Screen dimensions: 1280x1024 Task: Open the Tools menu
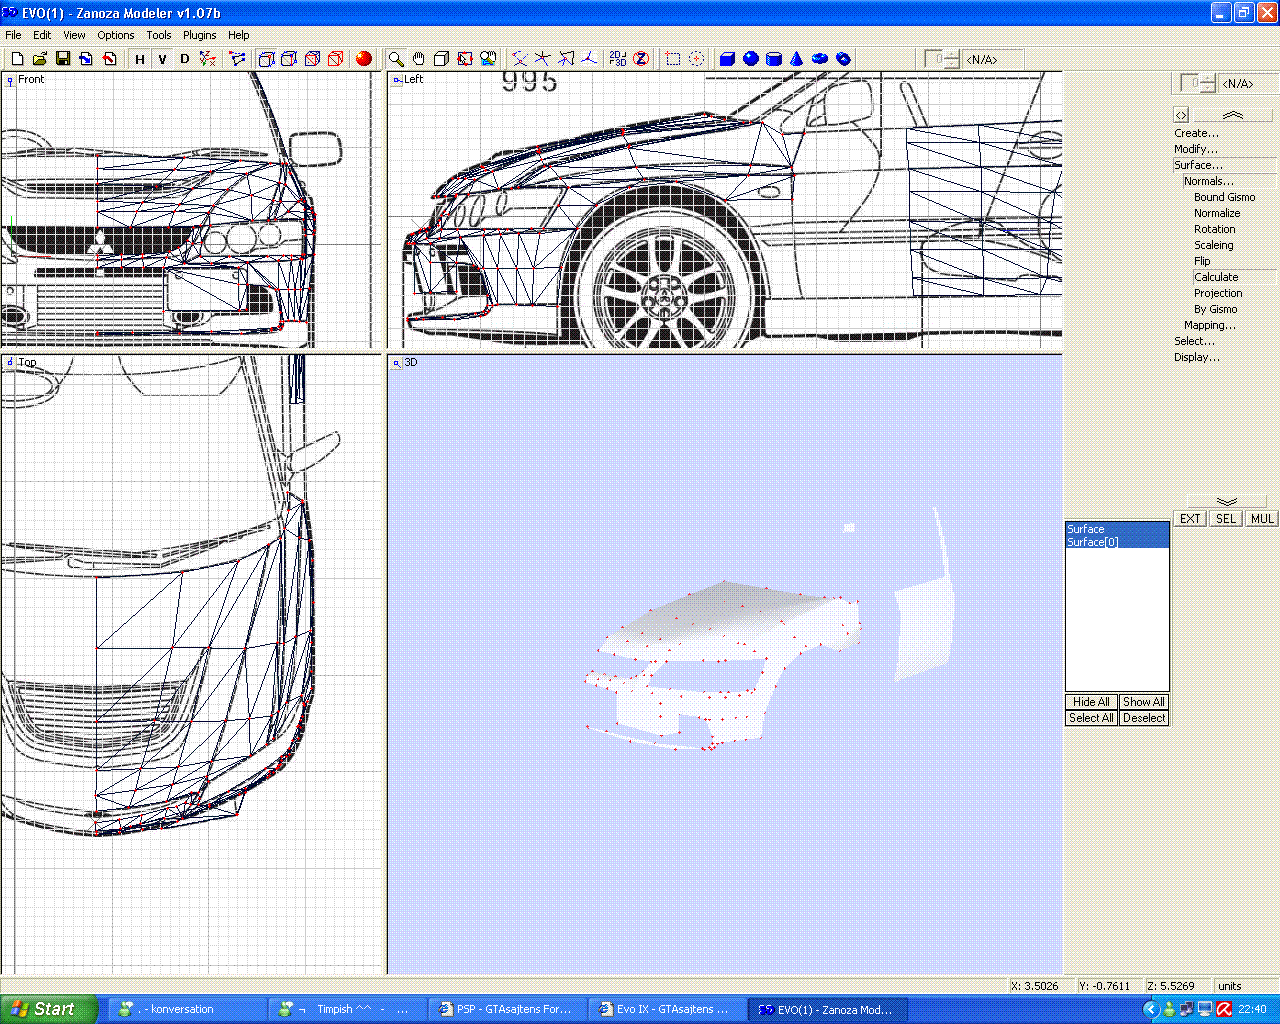point(159,35)
